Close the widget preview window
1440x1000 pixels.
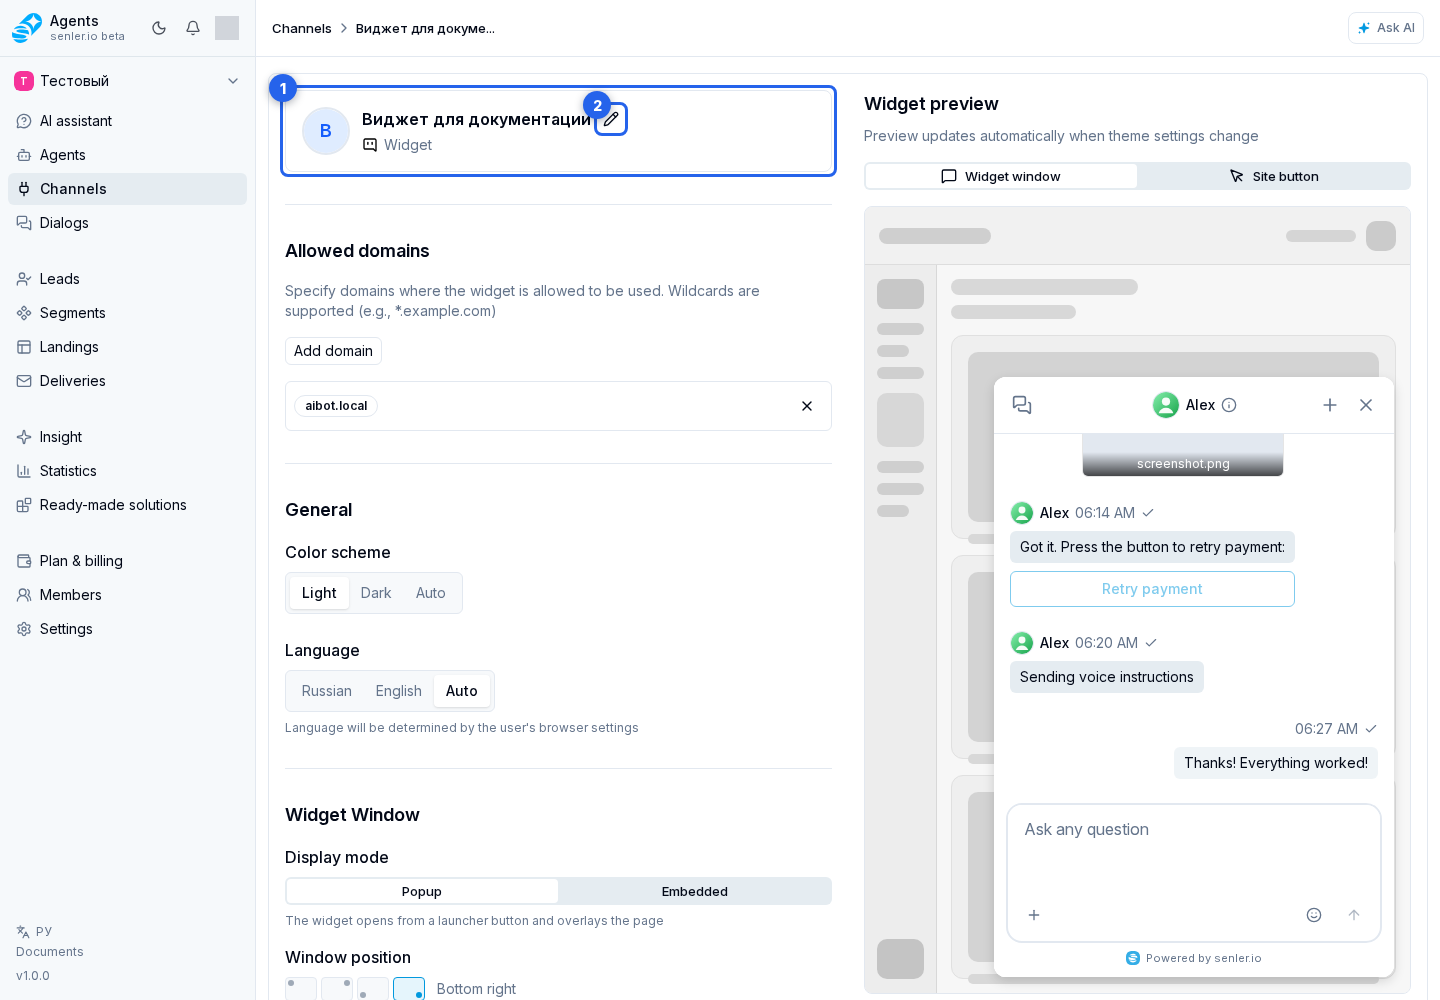[x=1366, y=405]
